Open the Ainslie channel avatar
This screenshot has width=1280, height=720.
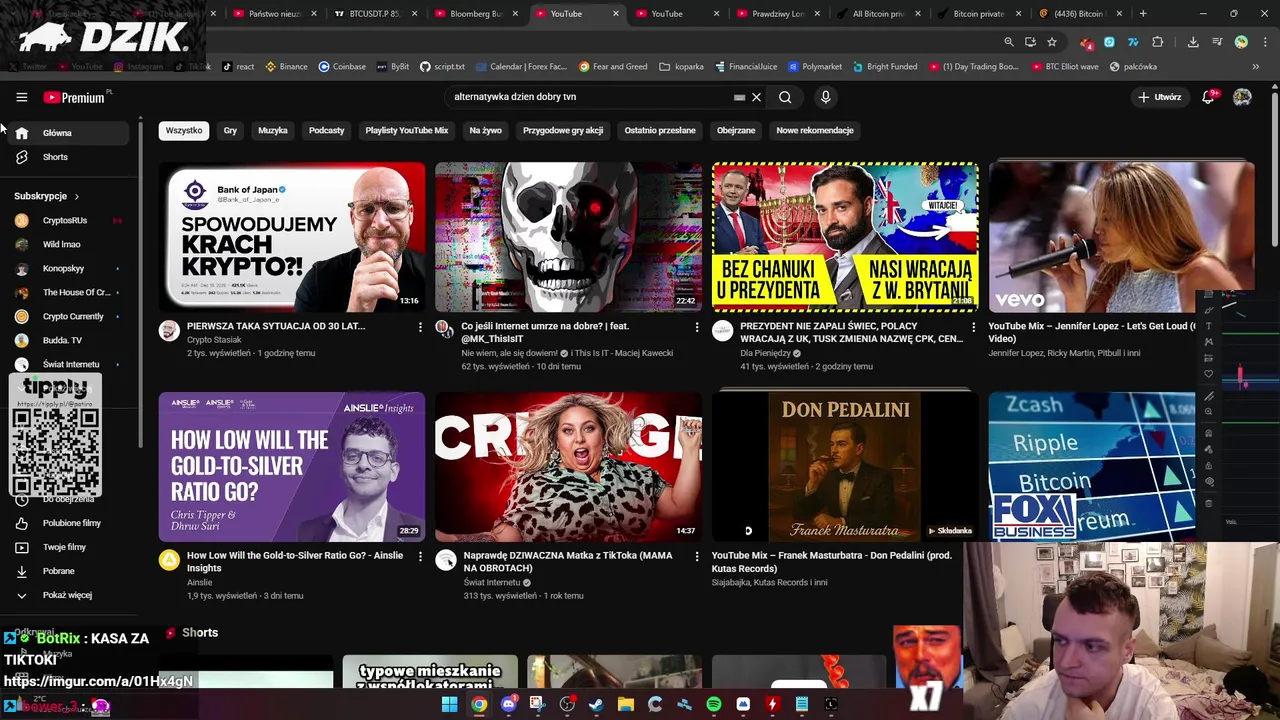click(169, 560)
